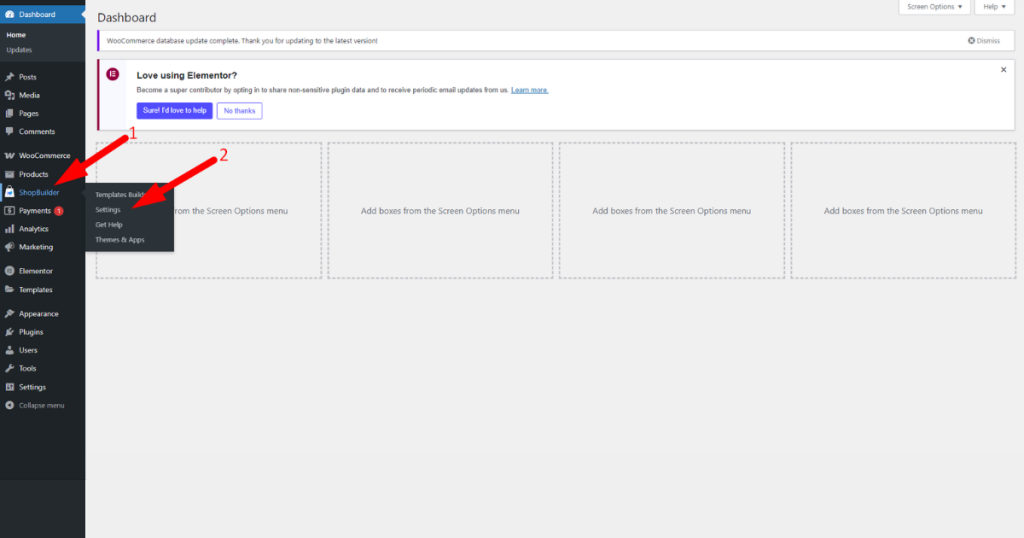Click the WooCommerce database update message

point(242,40)
